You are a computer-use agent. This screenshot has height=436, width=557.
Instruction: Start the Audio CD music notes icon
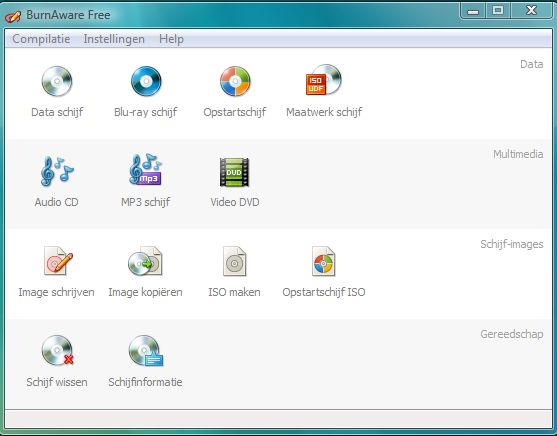[57, 171]
